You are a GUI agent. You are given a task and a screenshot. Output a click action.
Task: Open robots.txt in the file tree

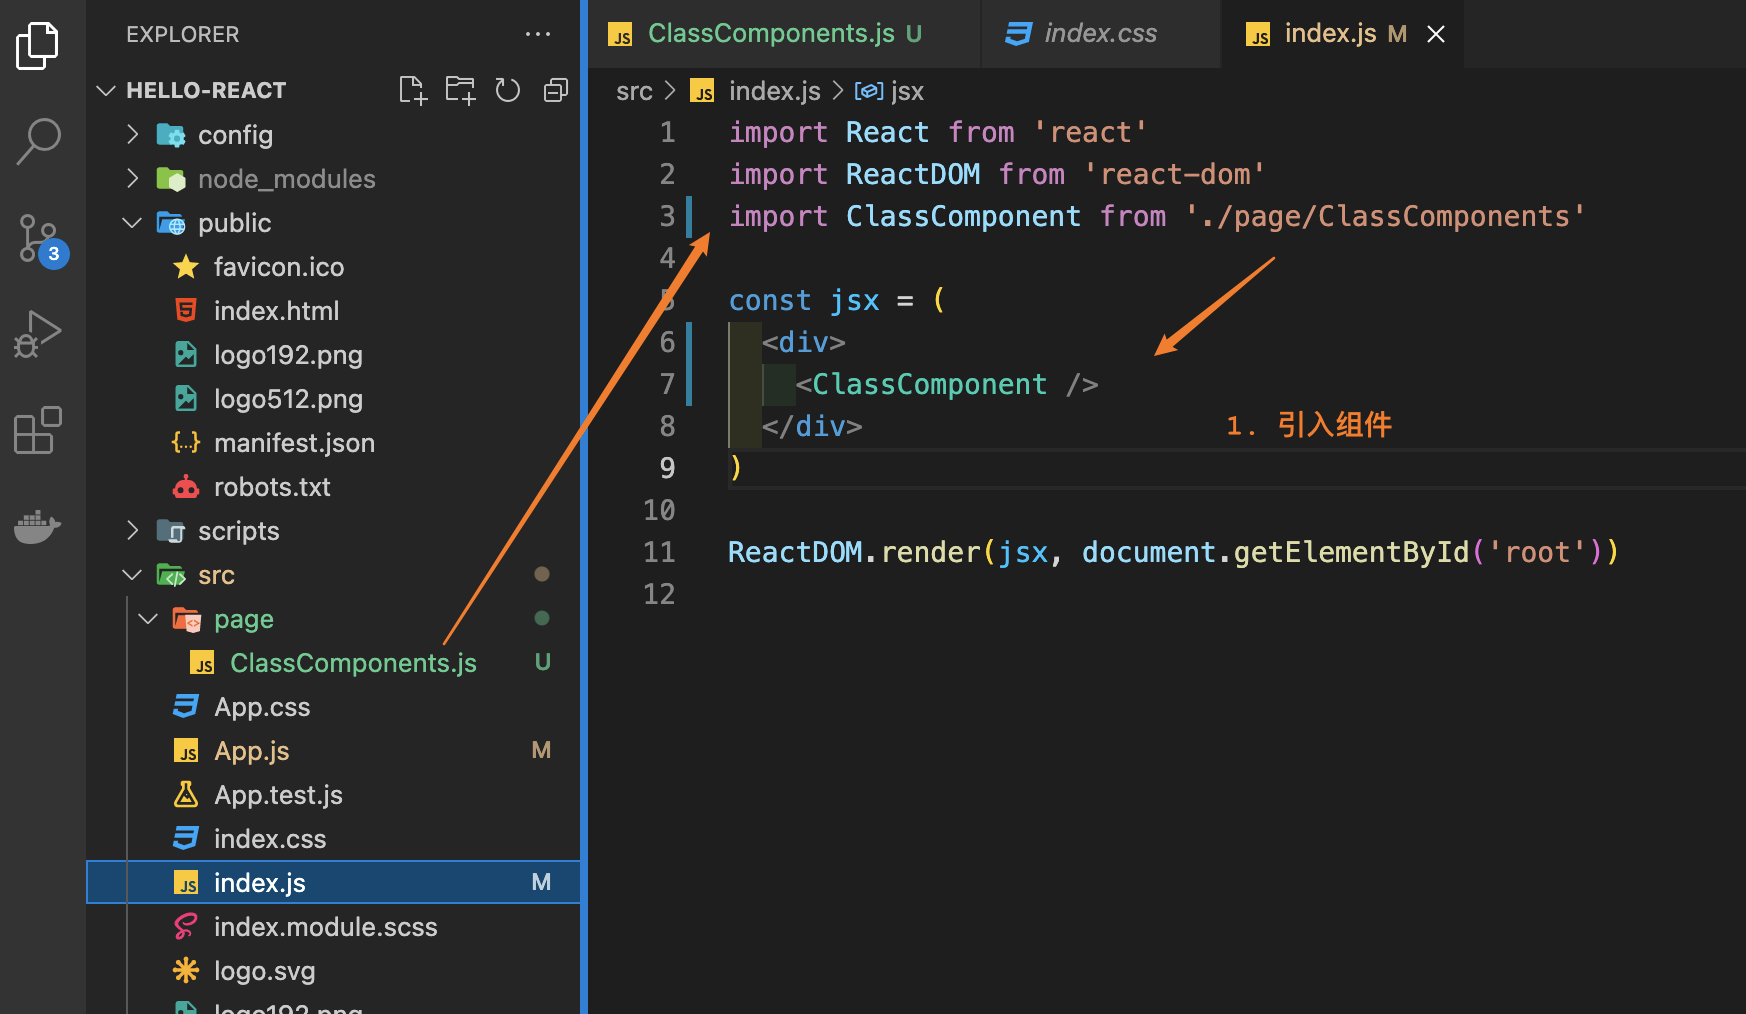click(x=272, y=487)
